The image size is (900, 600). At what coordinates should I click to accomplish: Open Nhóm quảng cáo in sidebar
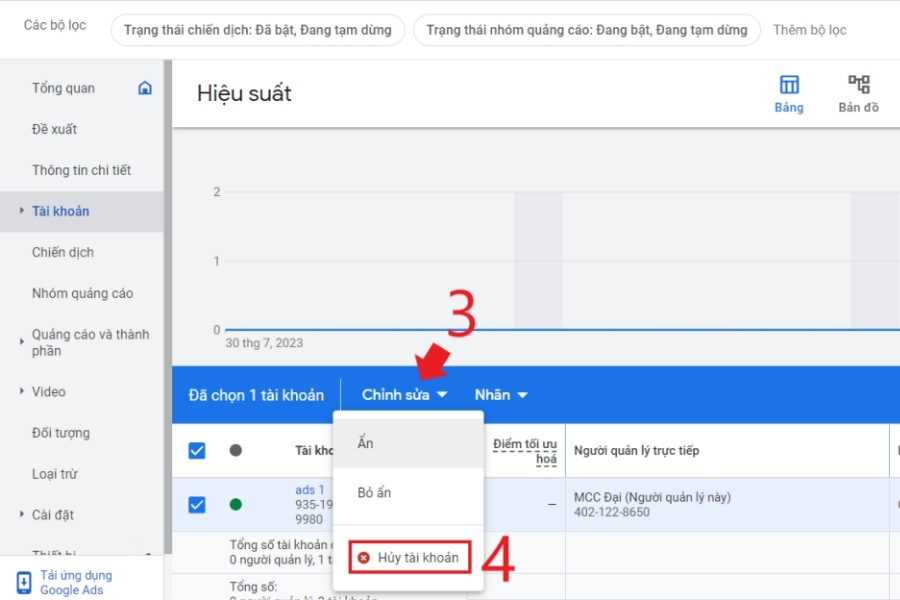(83, 293)
